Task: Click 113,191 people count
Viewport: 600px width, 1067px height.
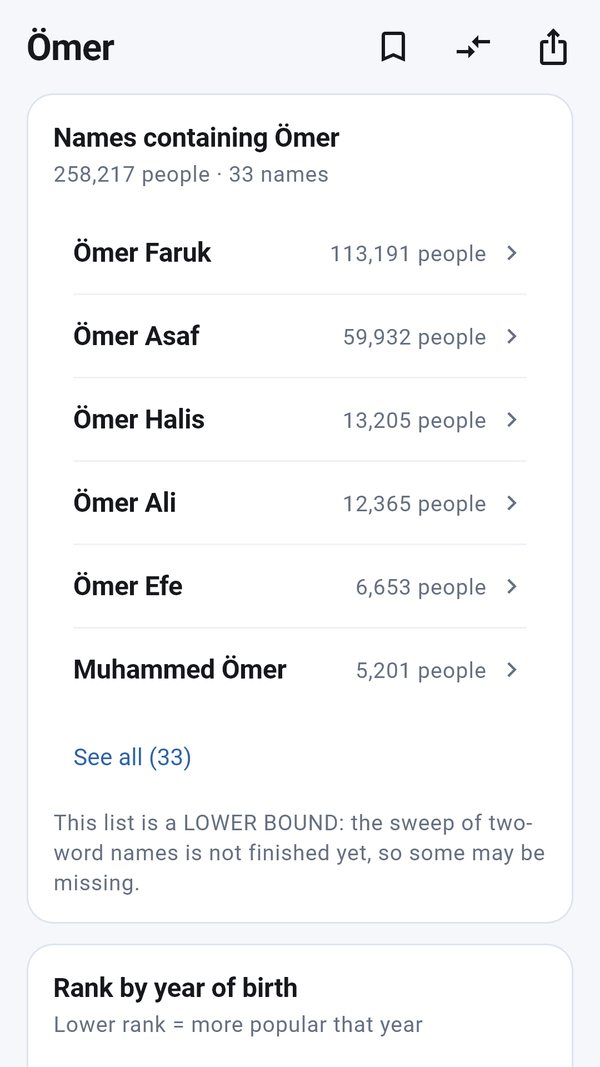Action: [408, 254]
